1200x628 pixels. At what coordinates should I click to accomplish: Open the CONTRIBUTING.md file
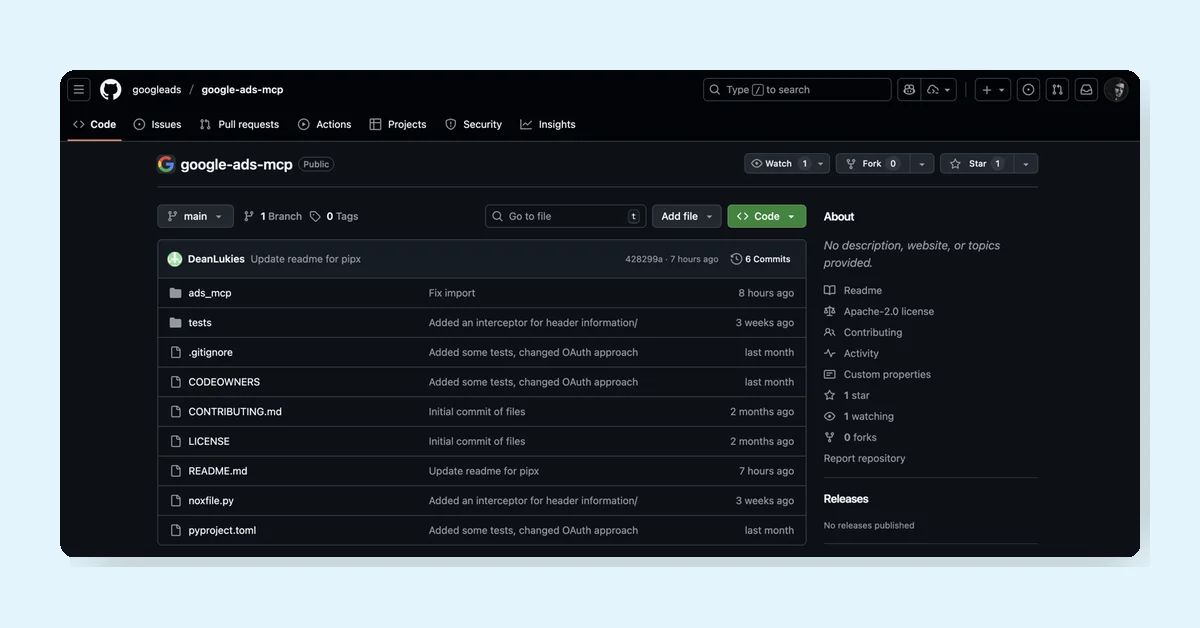click(235, 412)
